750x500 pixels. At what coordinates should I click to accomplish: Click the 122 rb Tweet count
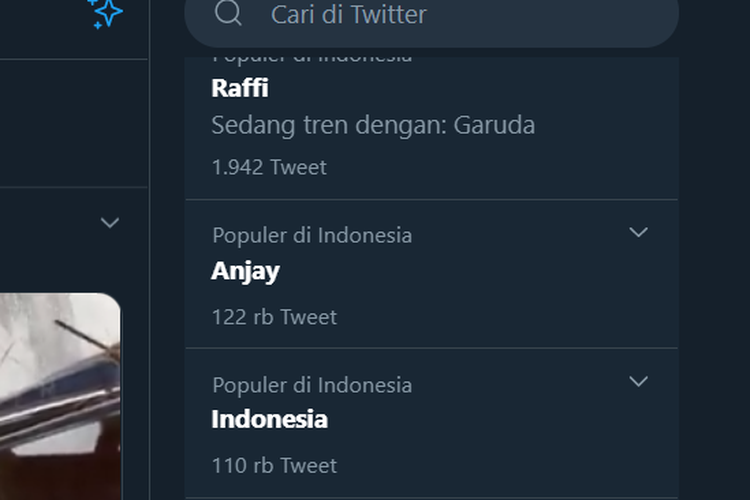(x=274, y=317)
